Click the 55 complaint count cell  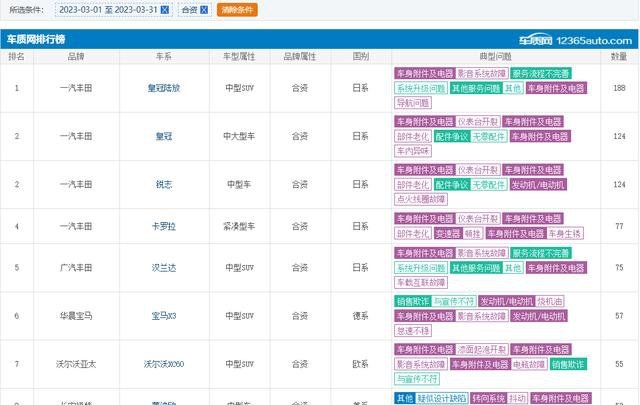619,364
